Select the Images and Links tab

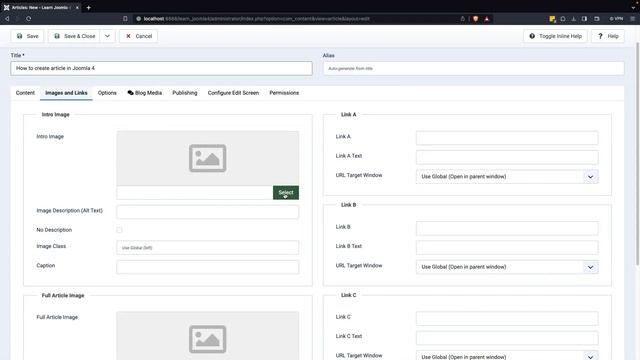click(x=66, y=93)
